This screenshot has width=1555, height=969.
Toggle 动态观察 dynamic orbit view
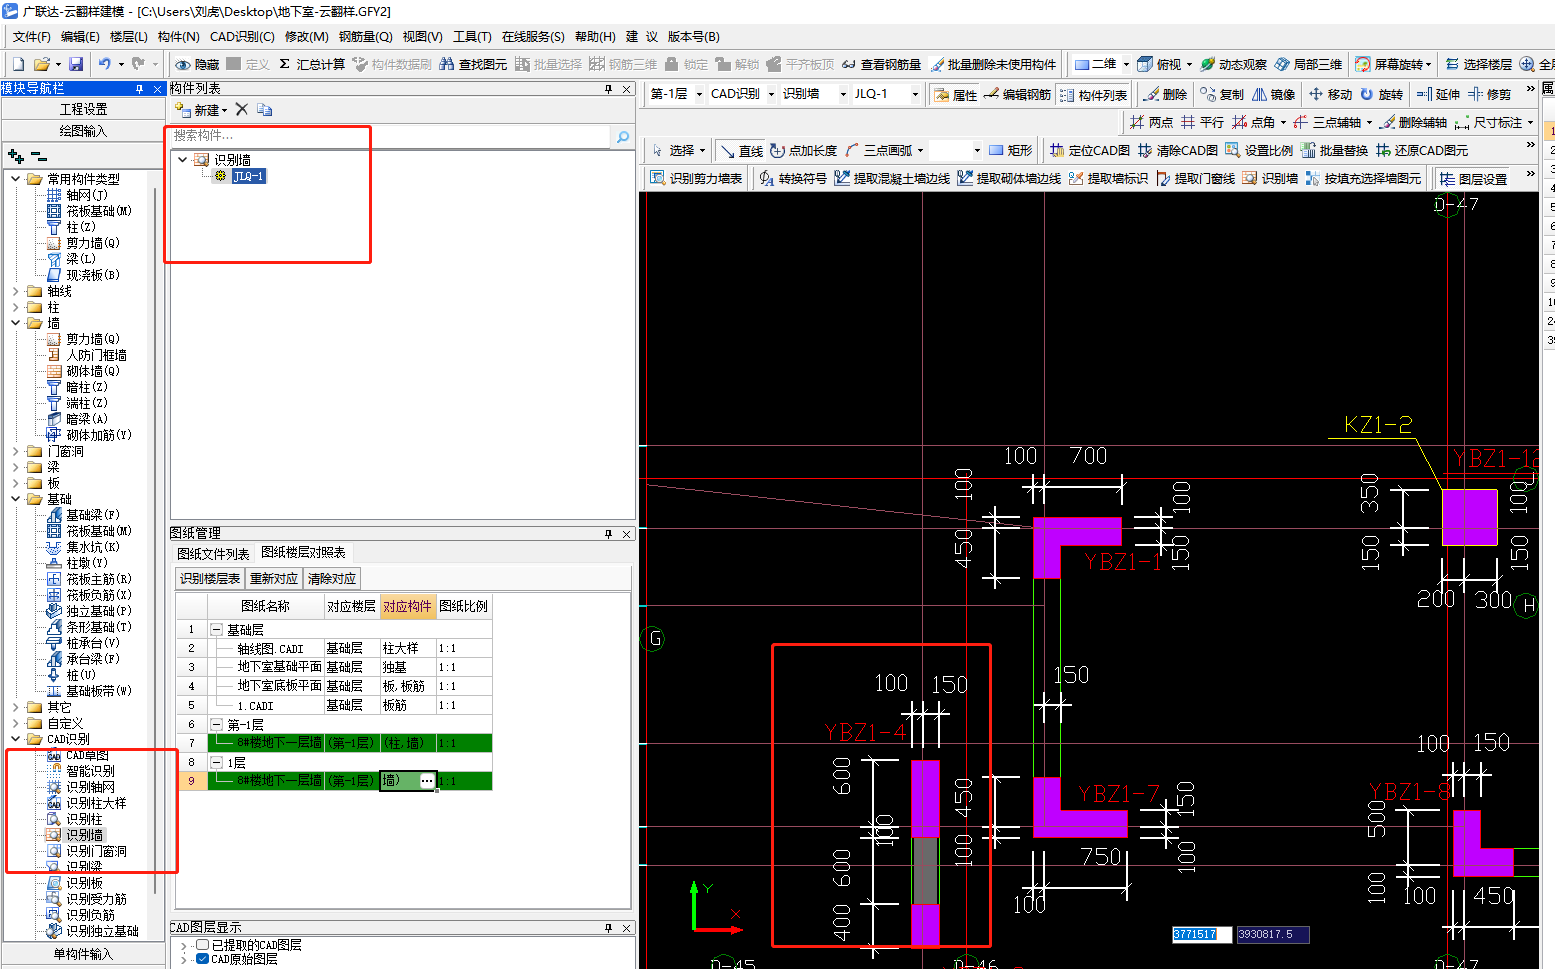pos(1233,64)
